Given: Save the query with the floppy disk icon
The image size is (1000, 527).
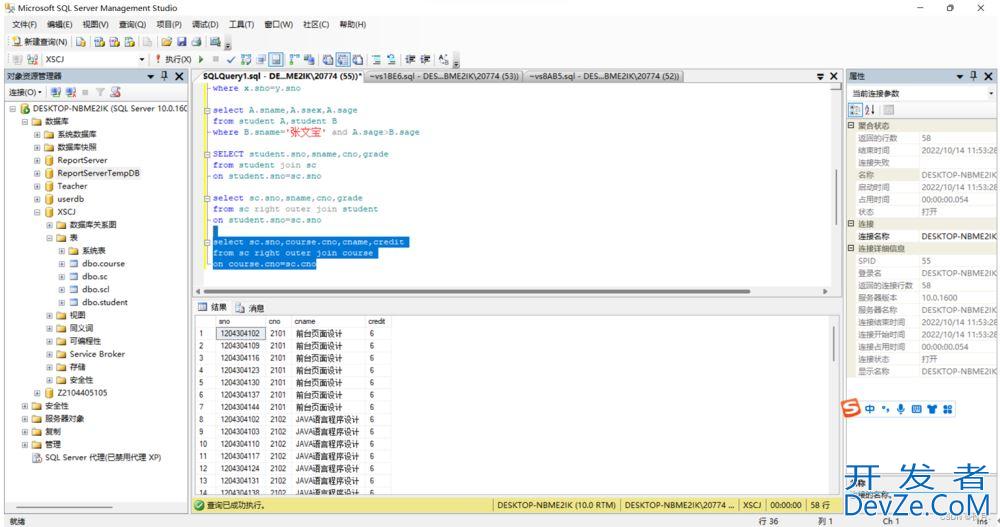Looking at the screenshot, I should tap(182, 41).
